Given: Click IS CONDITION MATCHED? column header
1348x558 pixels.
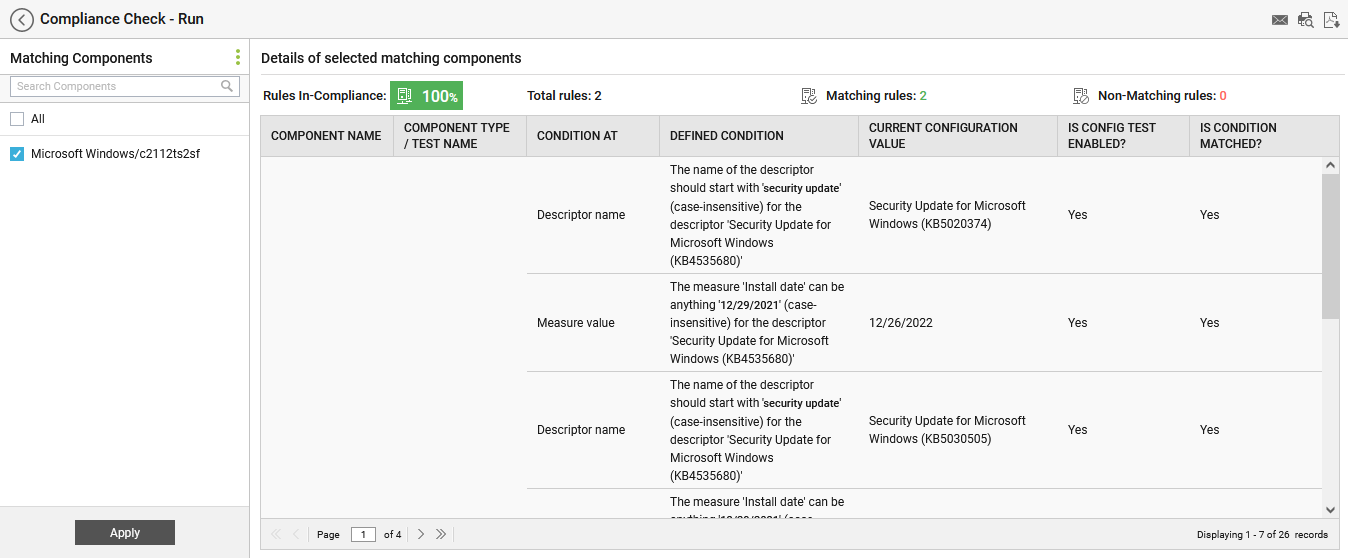Looking at the screenshot, I should [1264, 136].
